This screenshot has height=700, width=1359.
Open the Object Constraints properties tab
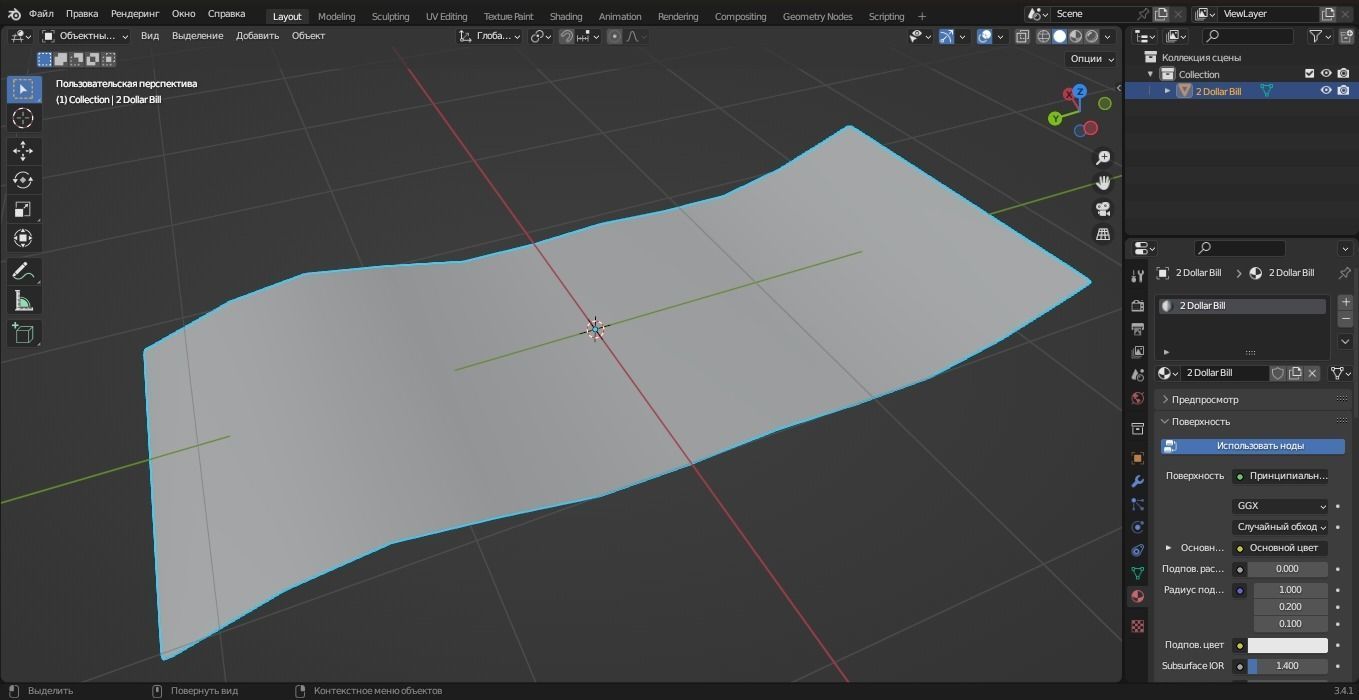click(x=1137, y=550)
